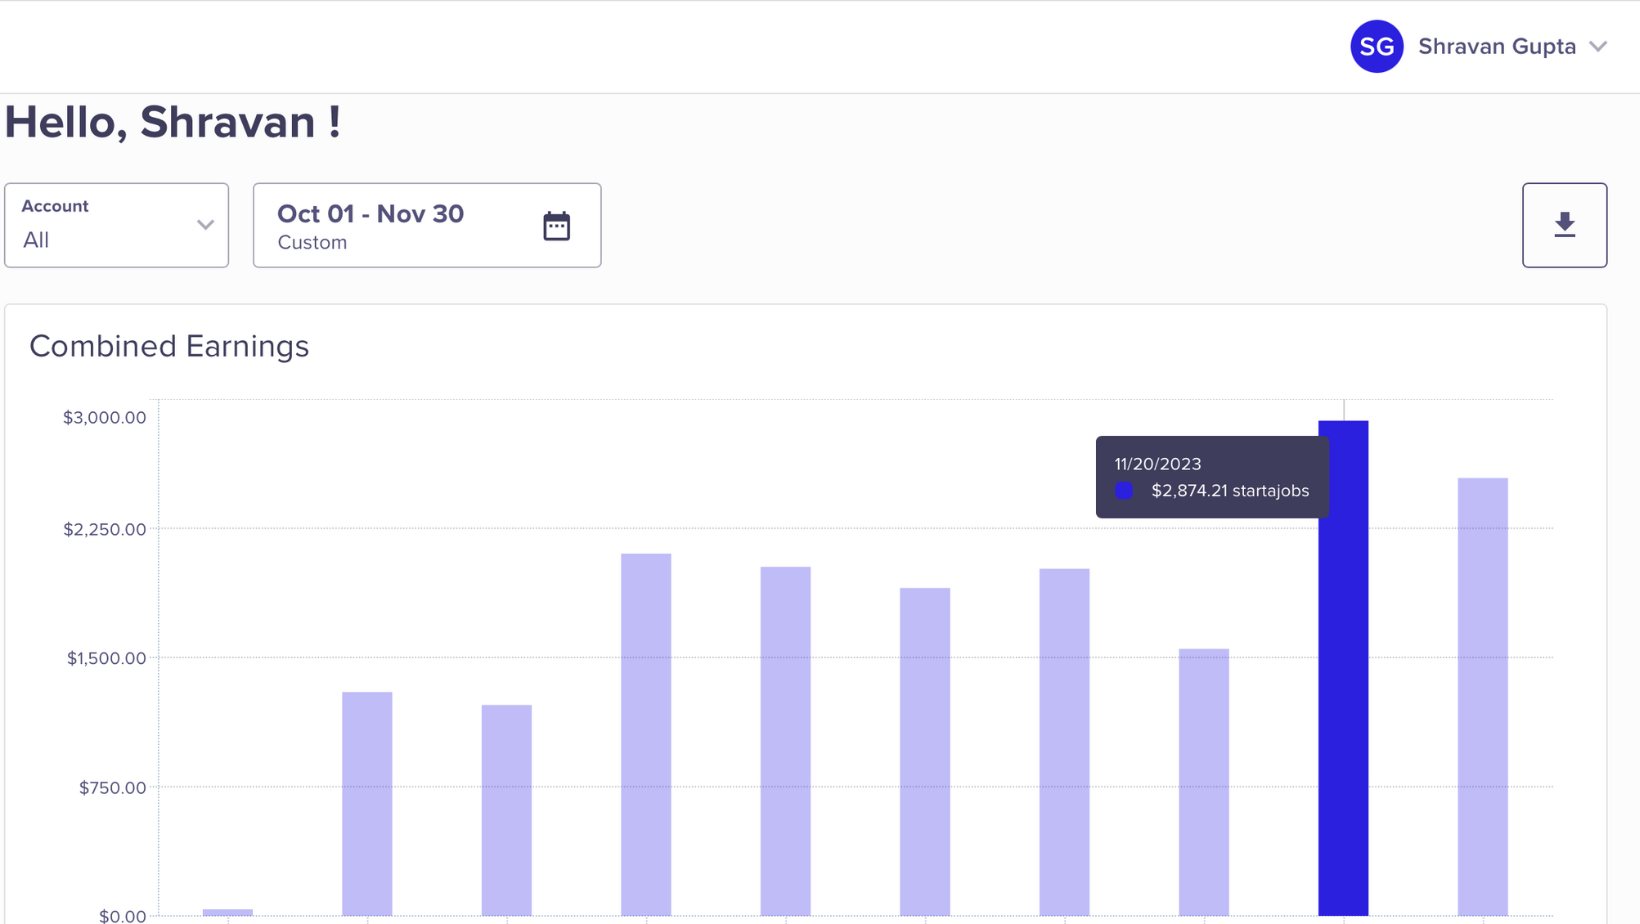Image resolution: width=1640 pixels, height=924 pixels.
Task: Click the Custom label under date range
Action: click(312, 243)
